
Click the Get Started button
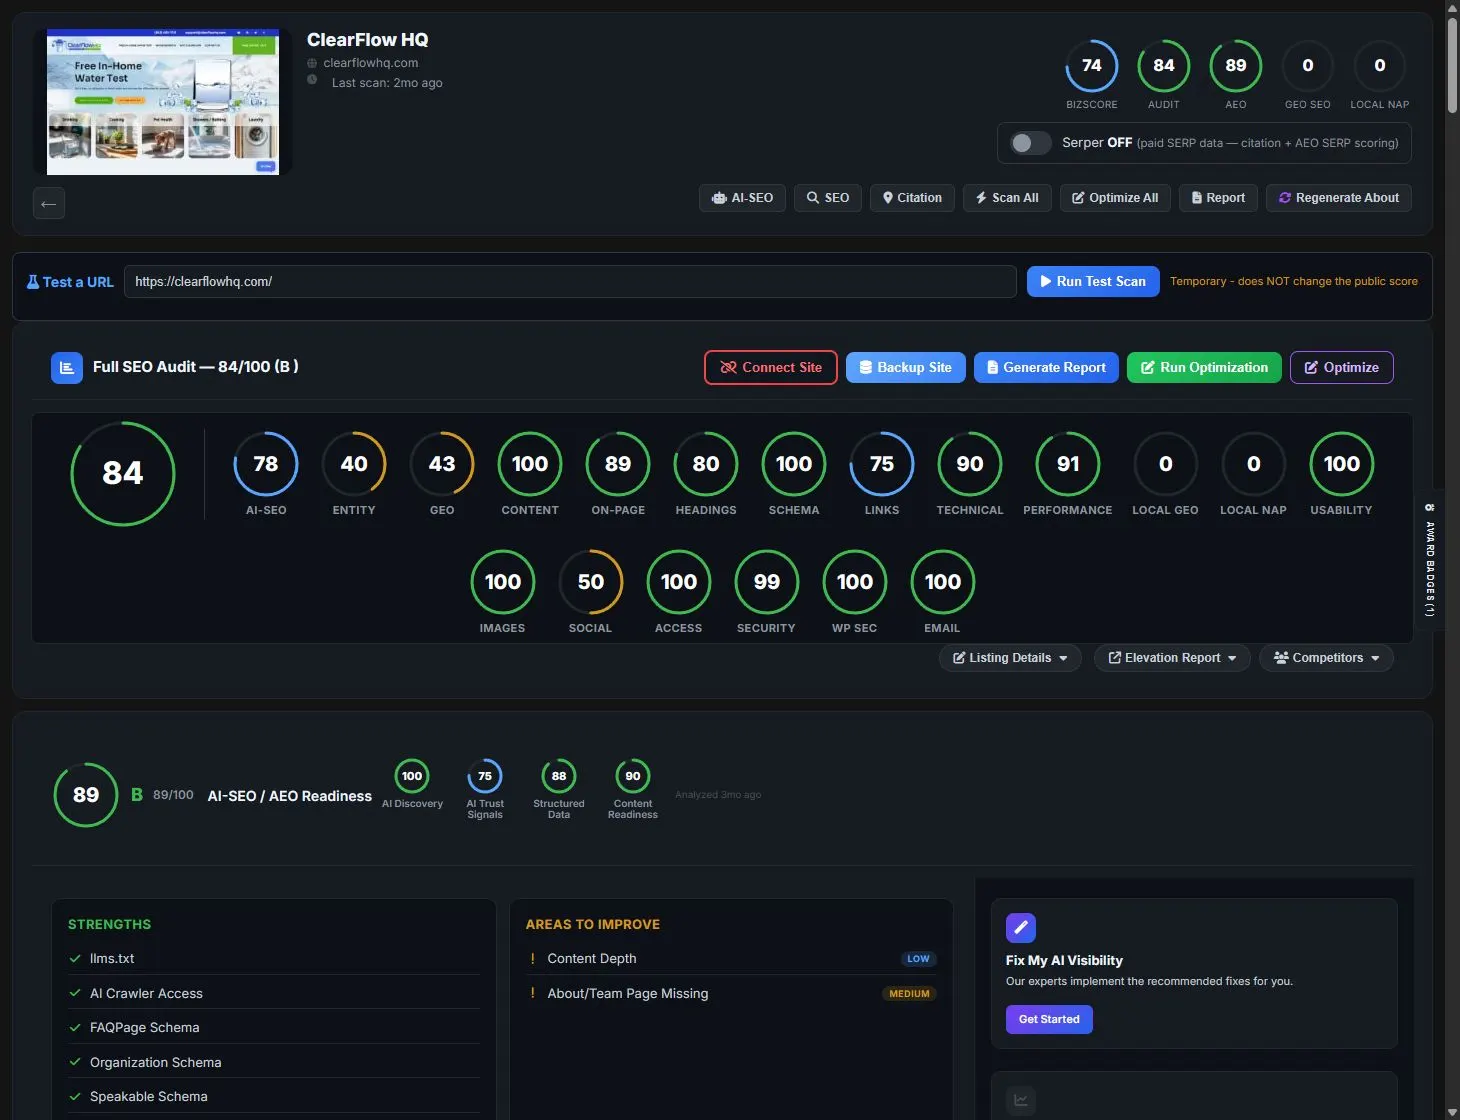1049,1019
